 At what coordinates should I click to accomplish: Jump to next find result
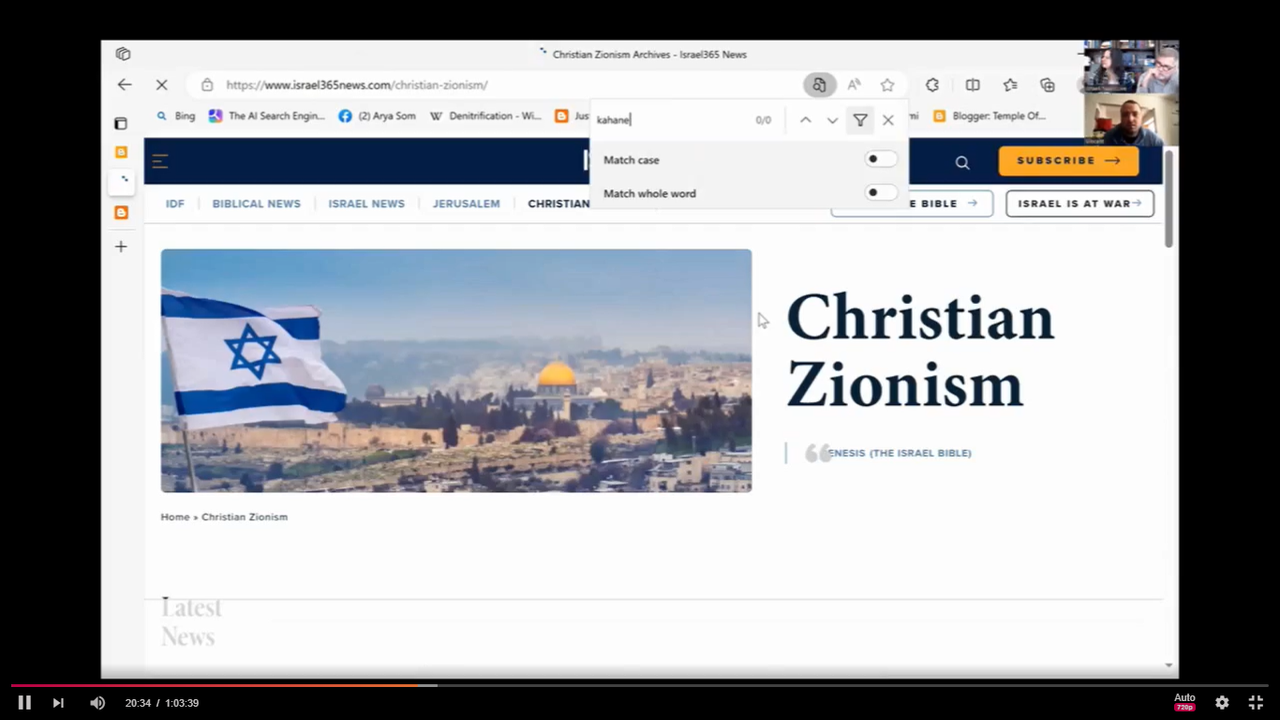(832, 120)
